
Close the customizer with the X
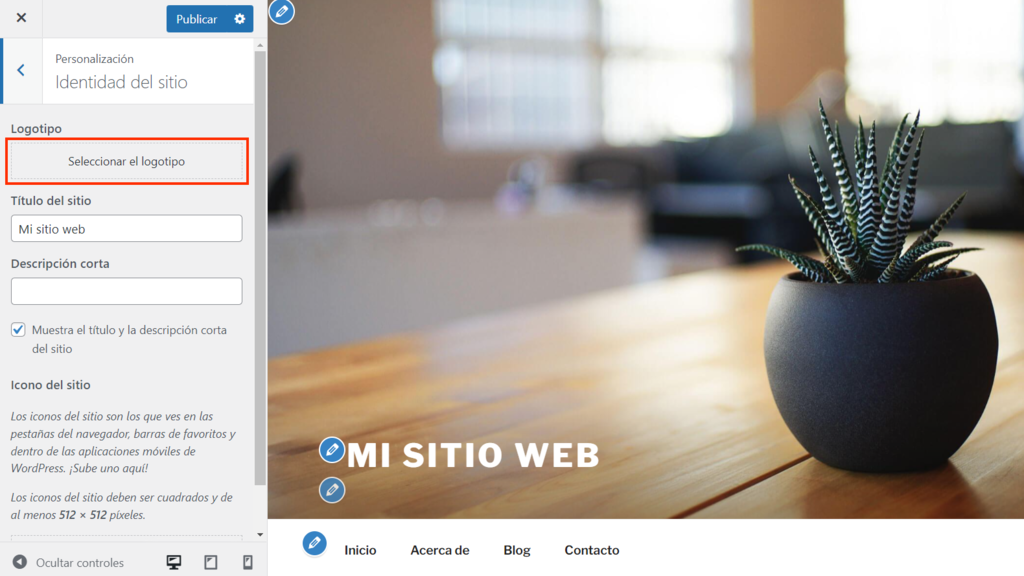coord(20,17)
